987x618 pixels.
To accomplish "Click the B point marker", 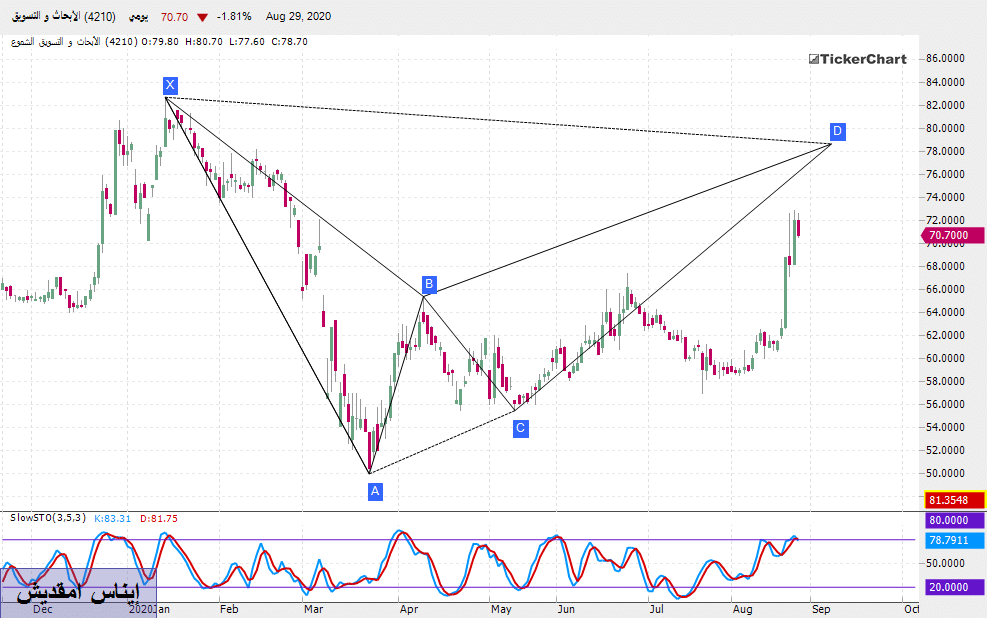I will (428, 285).
